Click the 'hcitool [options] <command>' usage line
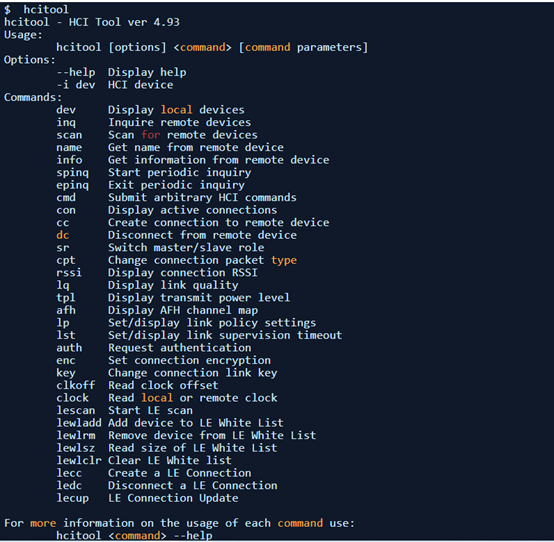Image resolution: width=554 pixels, height=542 pixels. (x=212, y=47)
